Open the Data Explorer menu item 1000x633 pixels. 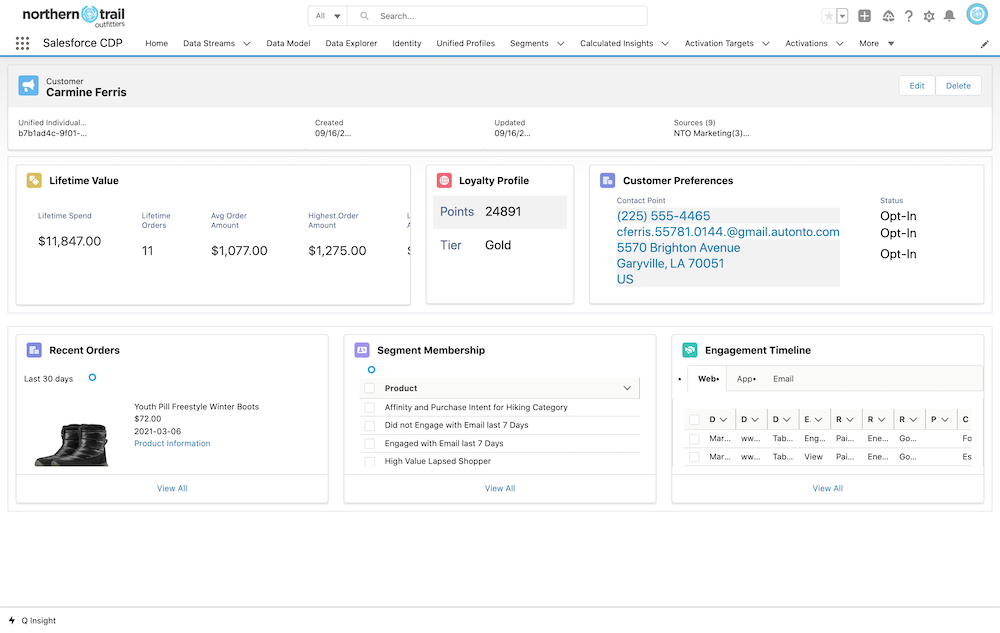point(350,43)
